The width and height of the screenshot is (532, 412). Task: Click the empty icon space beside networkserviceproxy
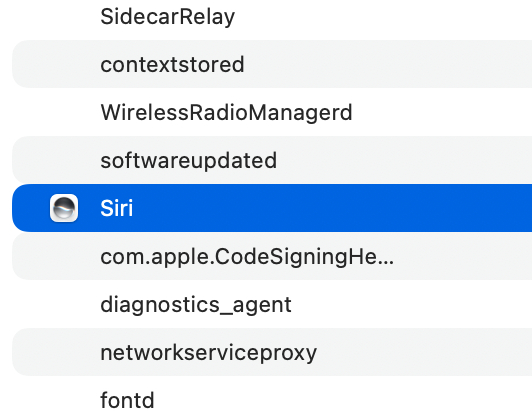[64, 352]
